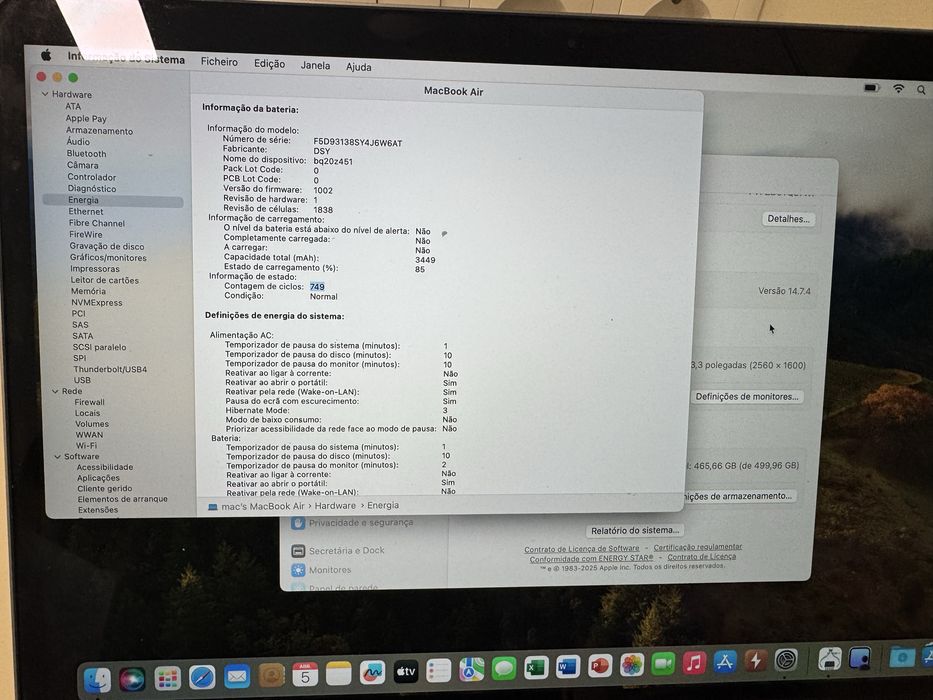Open Messages app in the Dock
The width and height of the screenshot is (933, 700).
(x=503, y=668)
